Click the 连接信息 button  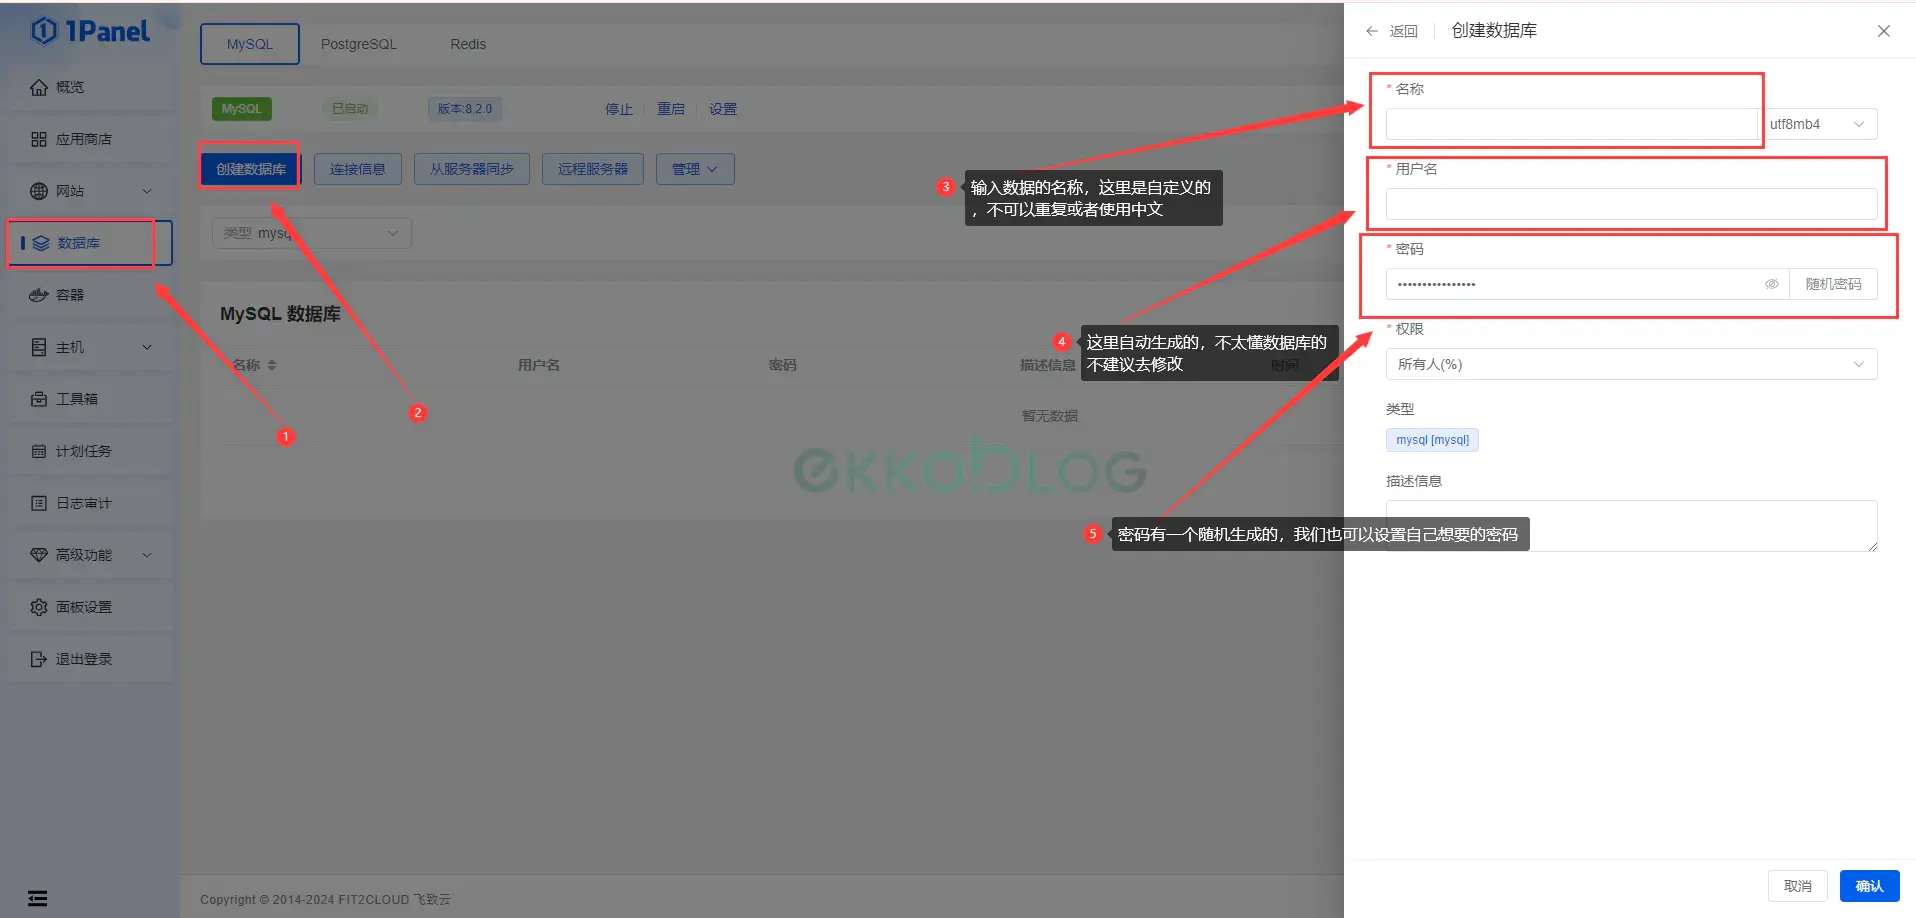pos(358,169)
